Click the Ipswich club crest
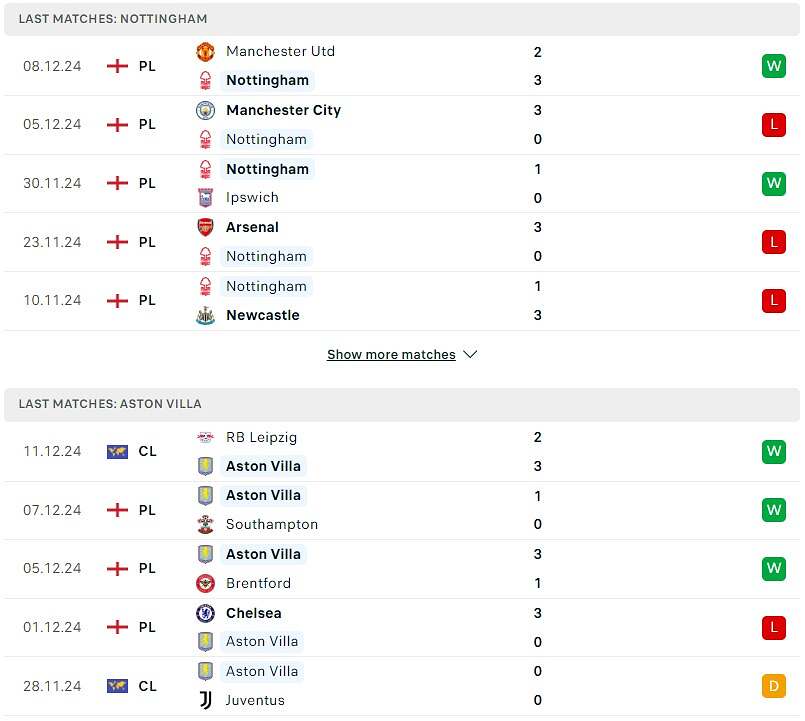Image resolution: width=805 pixels, height=721 pixels. click(x=205, y=198)
